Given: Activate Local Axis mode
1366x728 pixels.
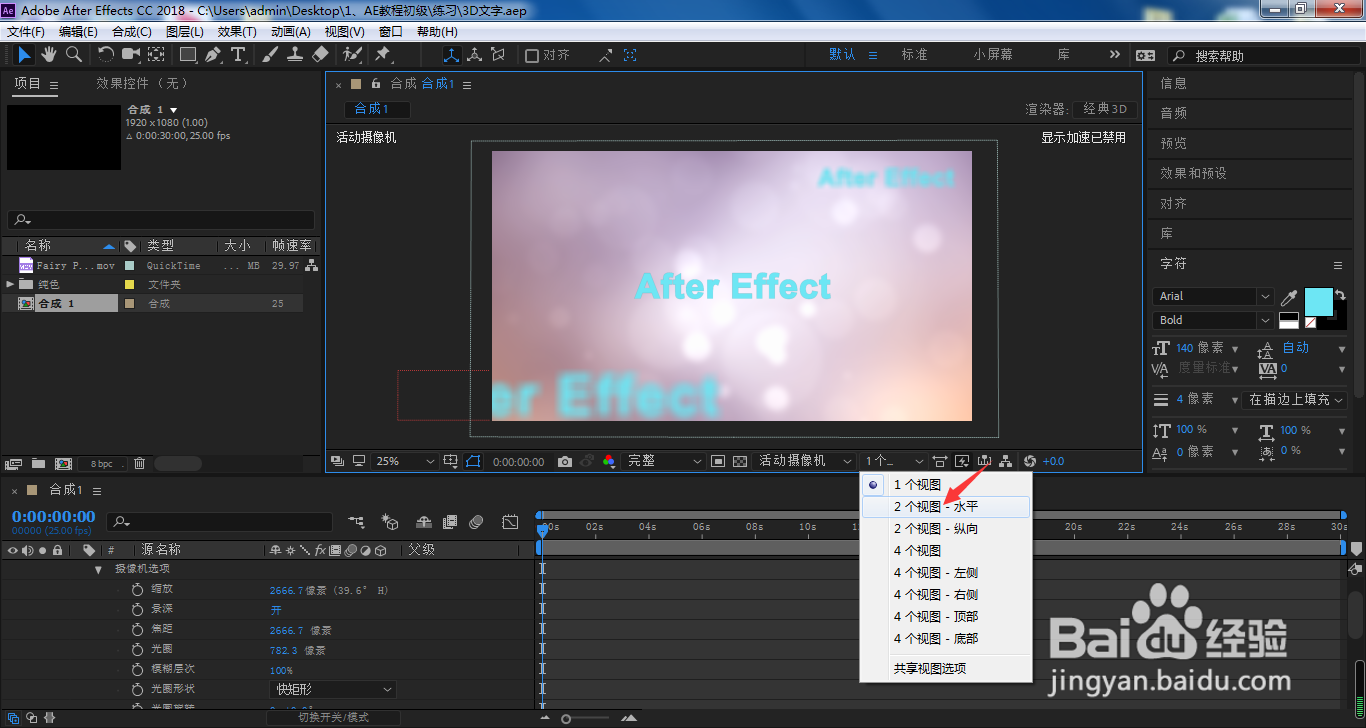Looking at the screenshot, I should click(452, 55).
